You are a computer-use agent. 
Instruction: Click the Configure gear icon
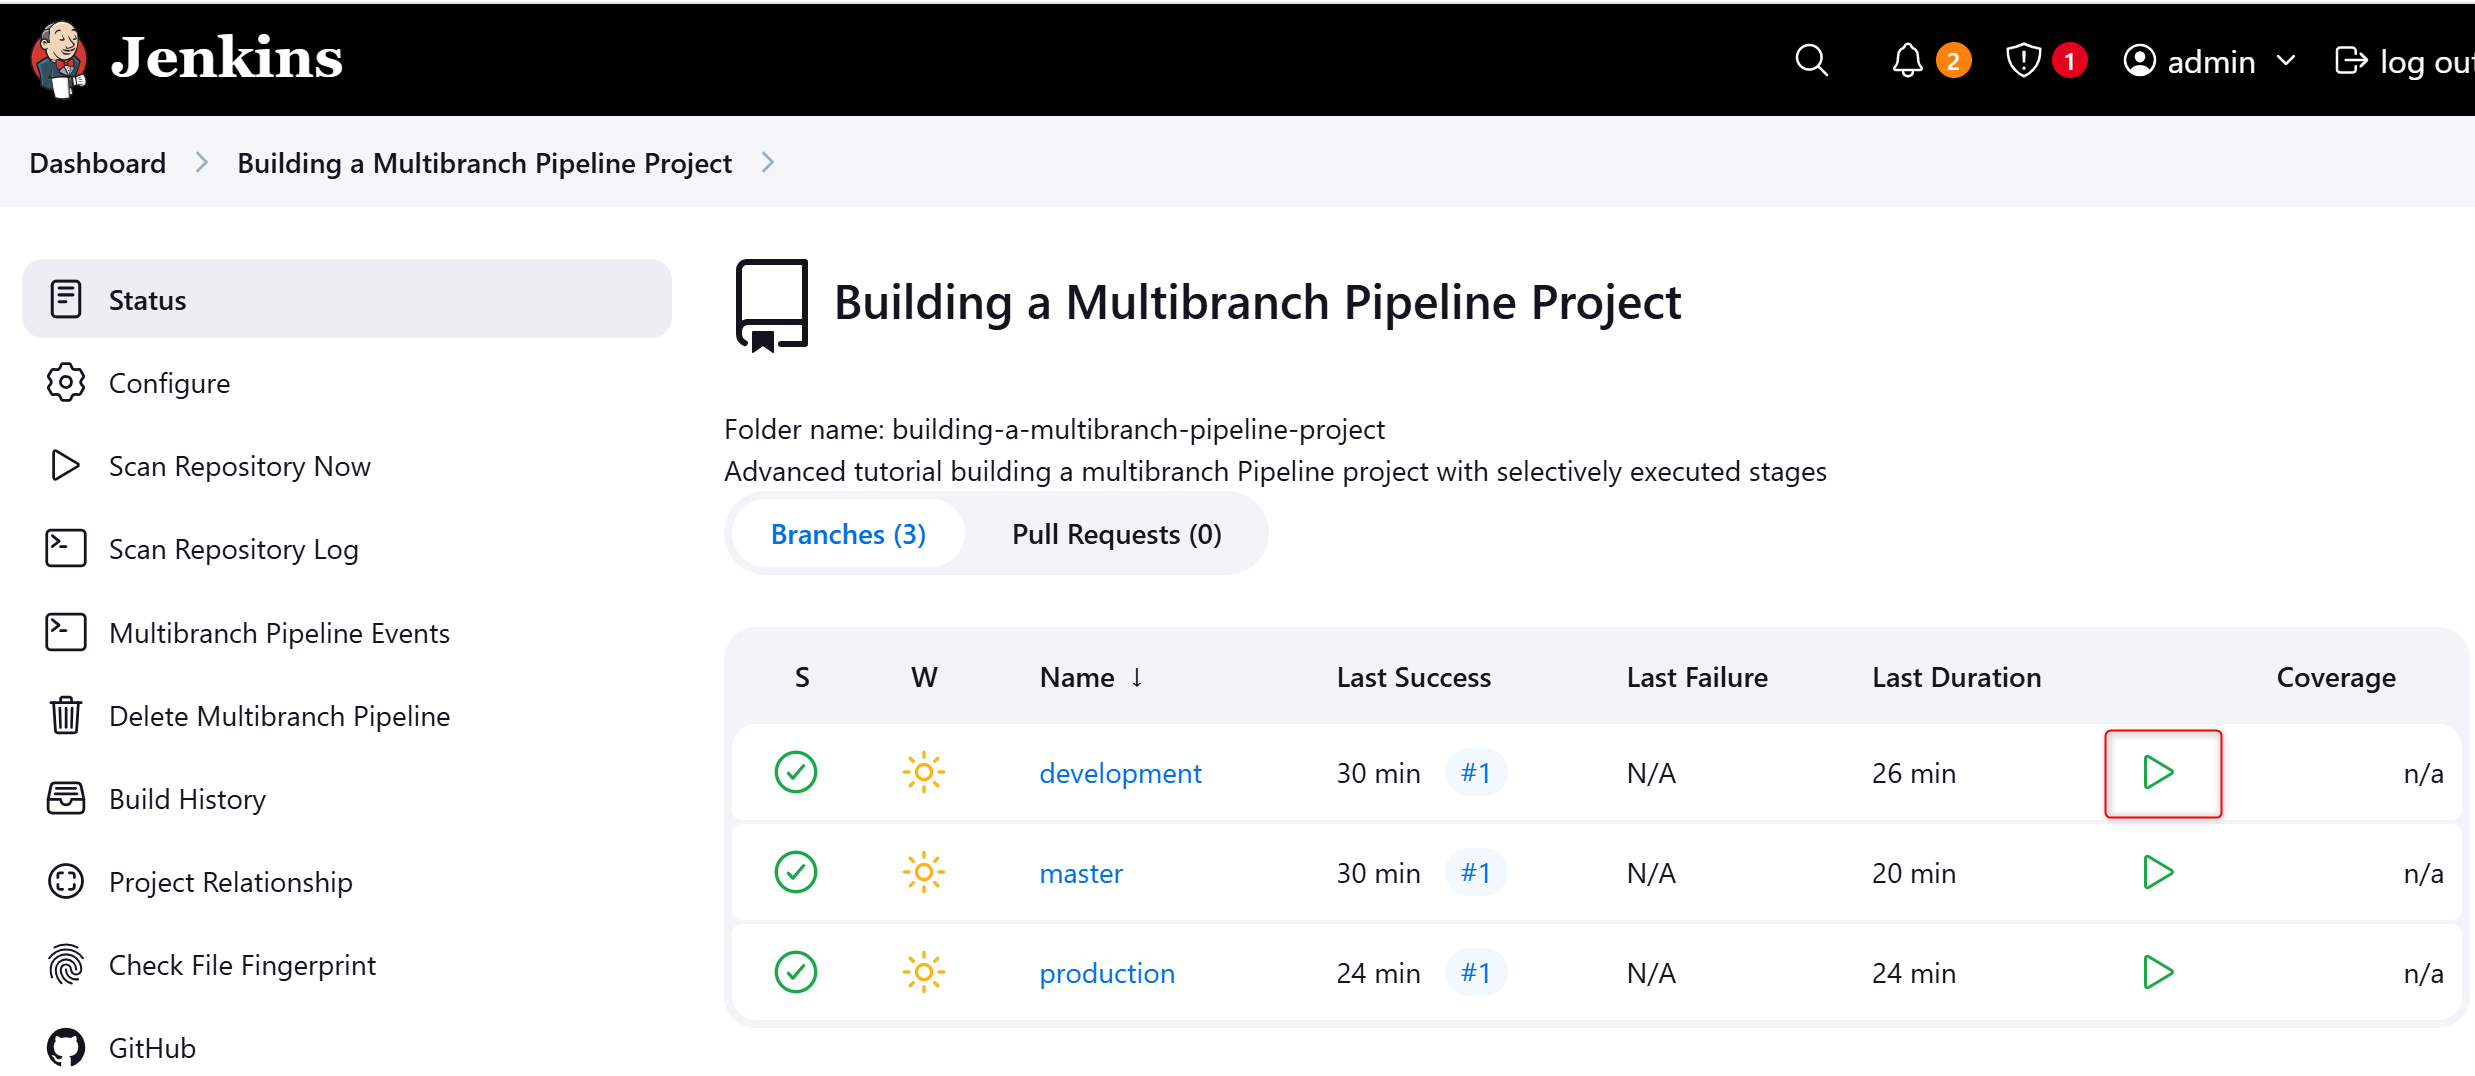(66, 382)
